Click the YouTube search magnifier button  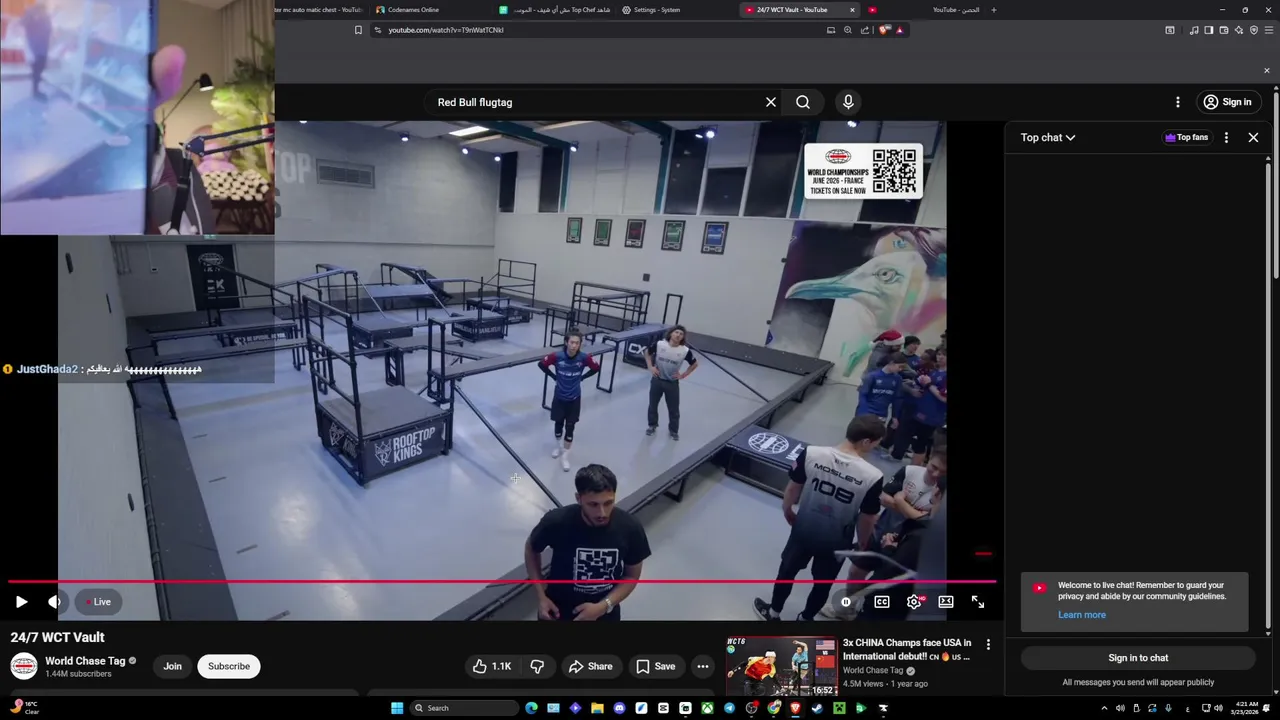tap(803, 102)
